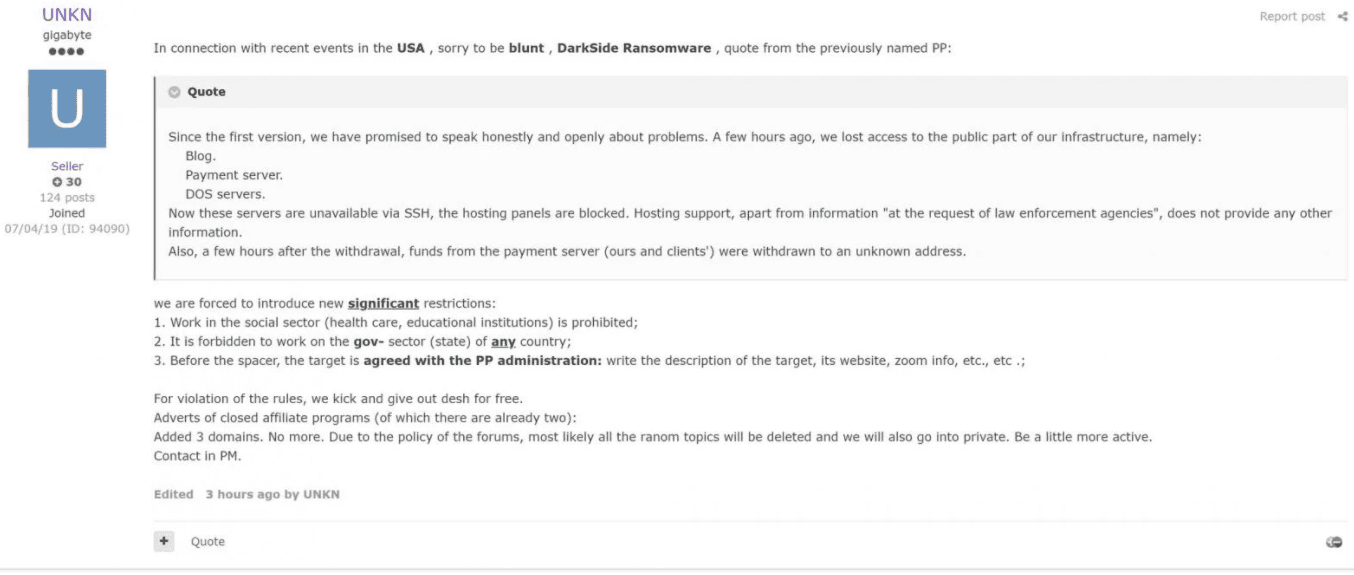Open the share icon beside Report post
This screenshot has height=575, width=1354.
[x=1342, y=16]
